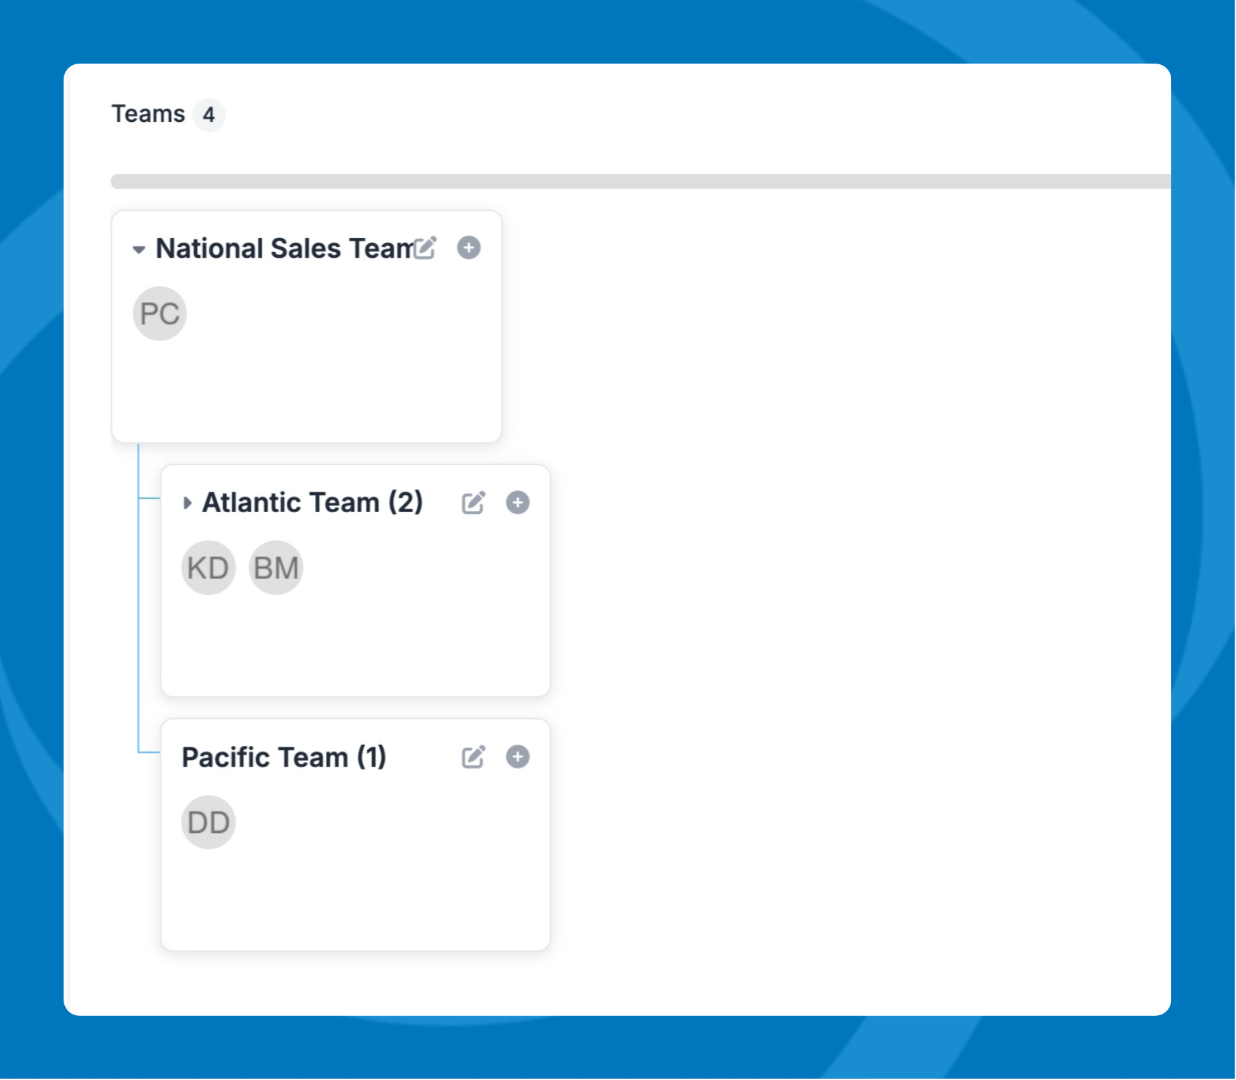The width and height of the screenshot is (1236, 1080).
Task: Open the Atlantic Team edit pencil icon
Action: pyautogui.click(x=474, y=502)
